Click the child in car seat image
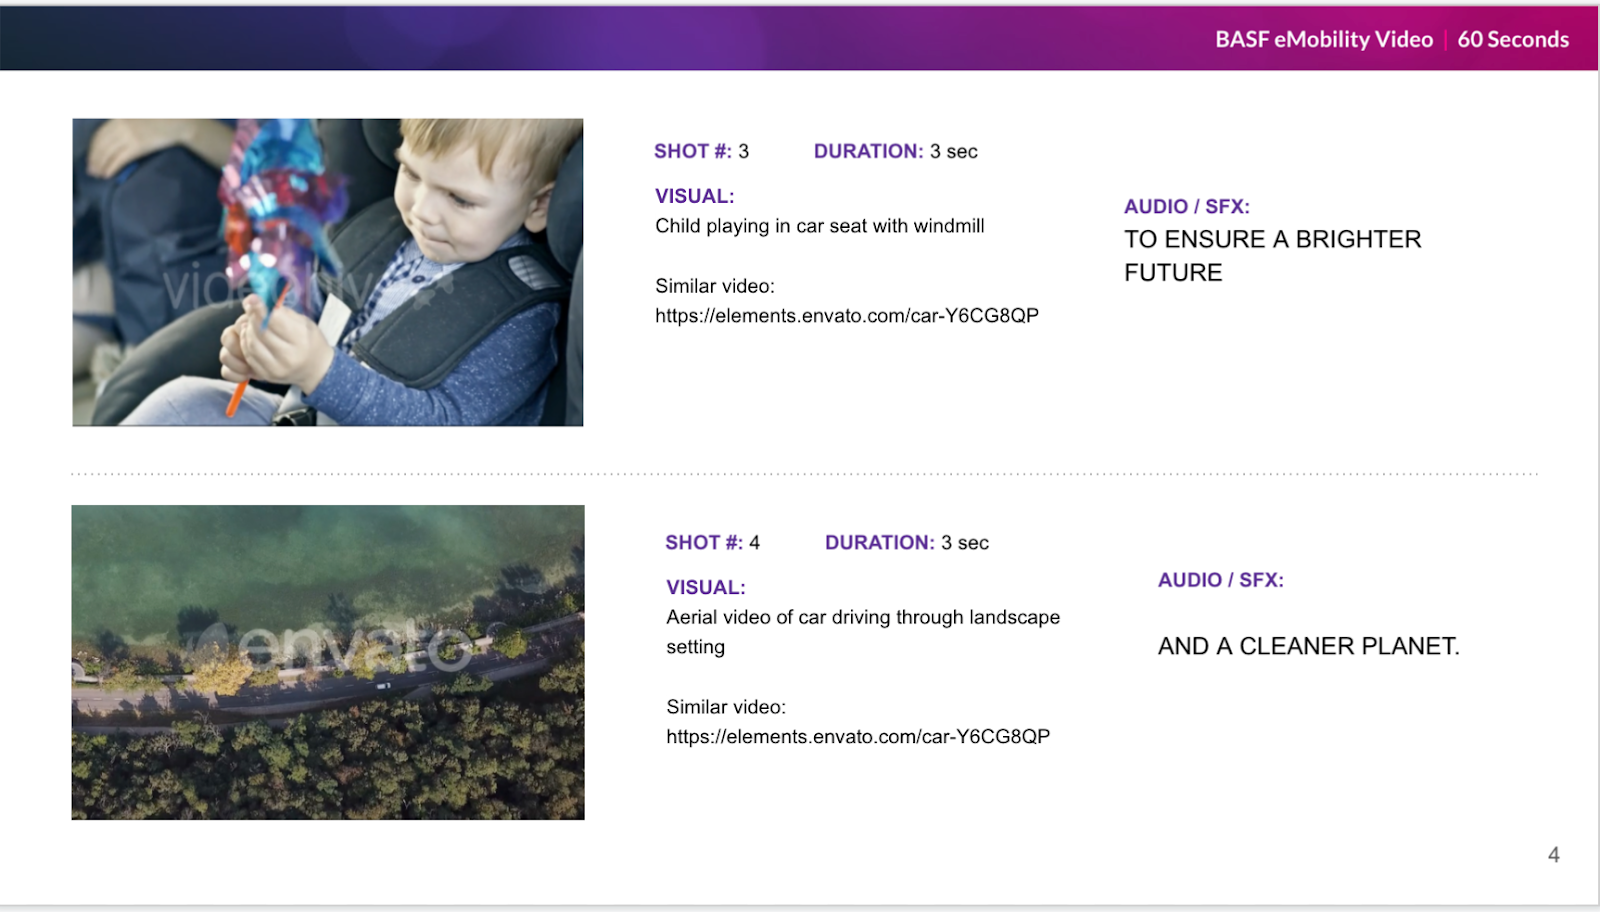This screenshot has height=912, width=1600. coord(327,272)
